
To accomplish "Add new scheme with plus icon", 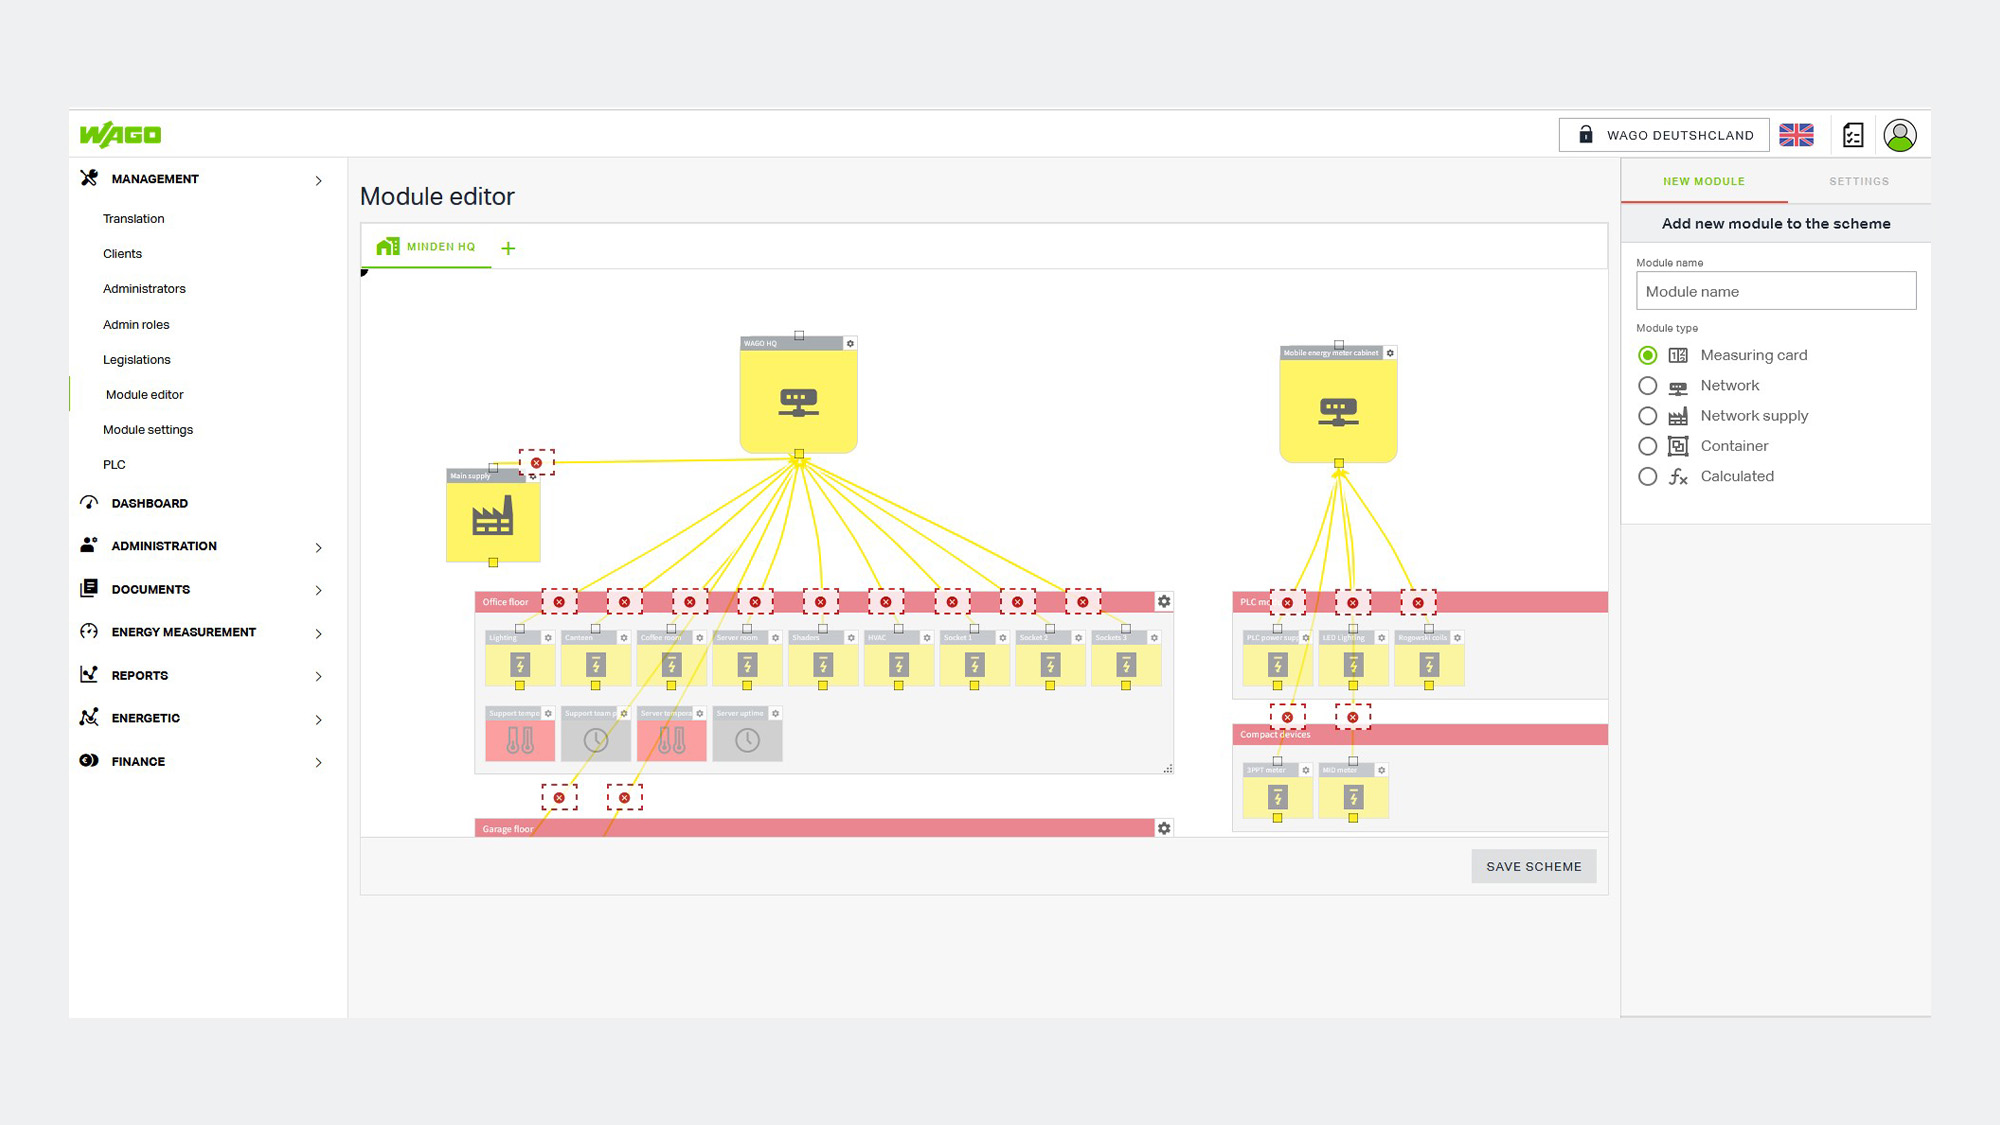I will (x=508, y=248).
